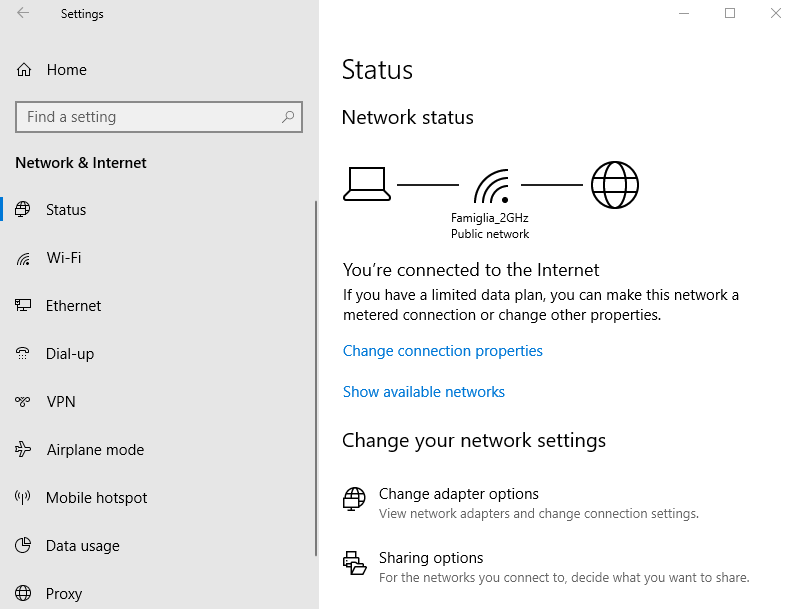Open Mobile hotspot settings
Viewport: 789px width, 609px height.
157,498
